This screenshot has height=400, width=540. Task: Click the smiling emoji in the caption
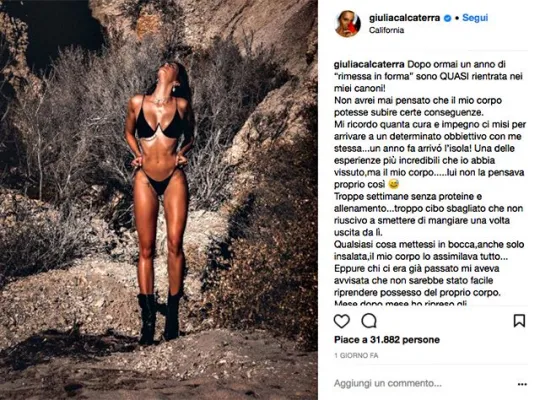coord(393,184)
